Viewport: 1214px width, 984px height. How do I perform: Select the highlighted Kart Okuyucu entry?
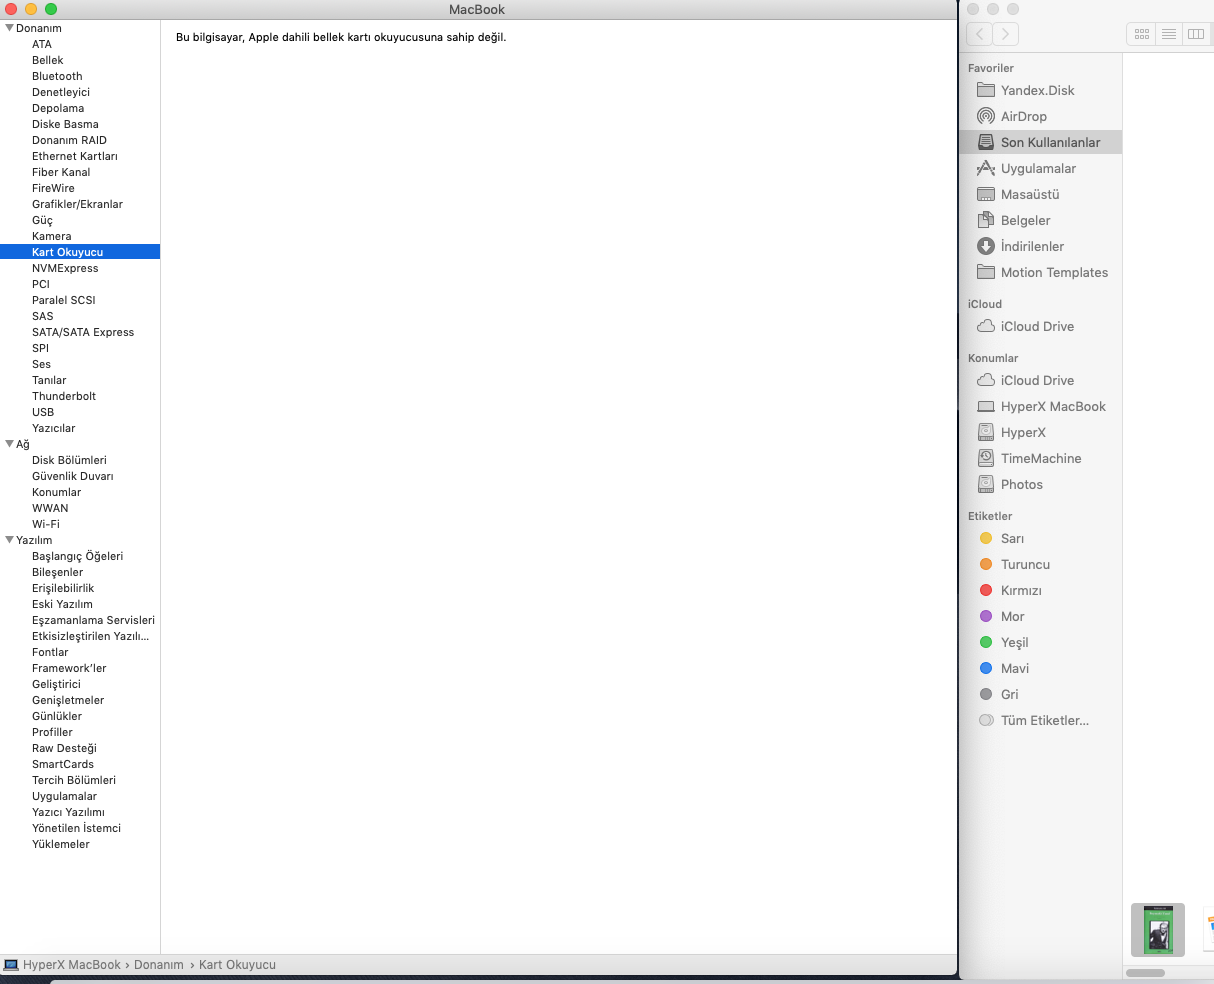[80, 252]
